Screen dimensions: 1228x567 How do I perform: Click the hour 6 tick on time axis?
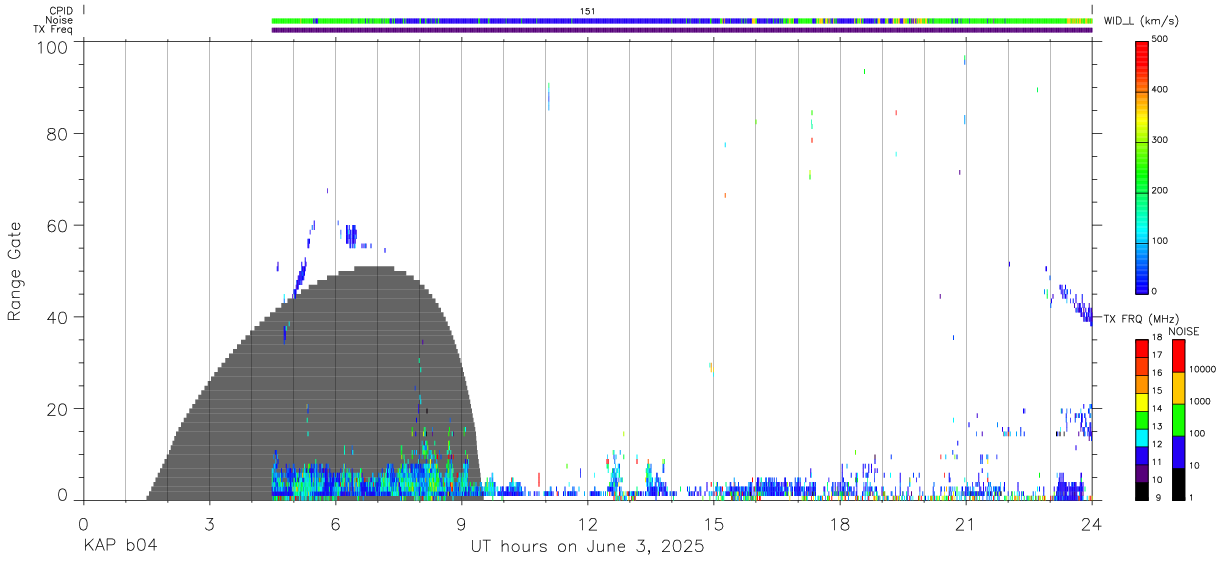[335, 524]
